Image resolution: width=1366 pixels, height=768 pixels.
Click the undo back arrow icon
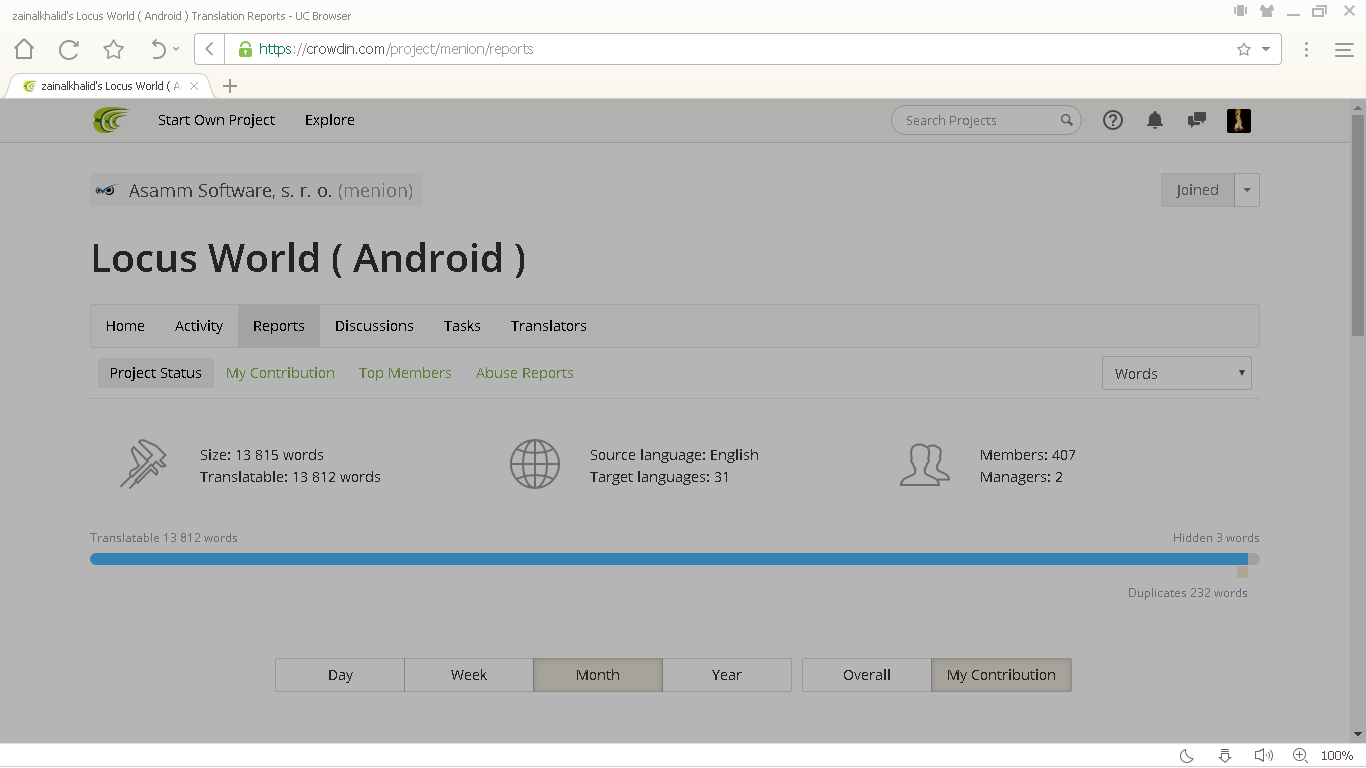click(x=158, y=49)
